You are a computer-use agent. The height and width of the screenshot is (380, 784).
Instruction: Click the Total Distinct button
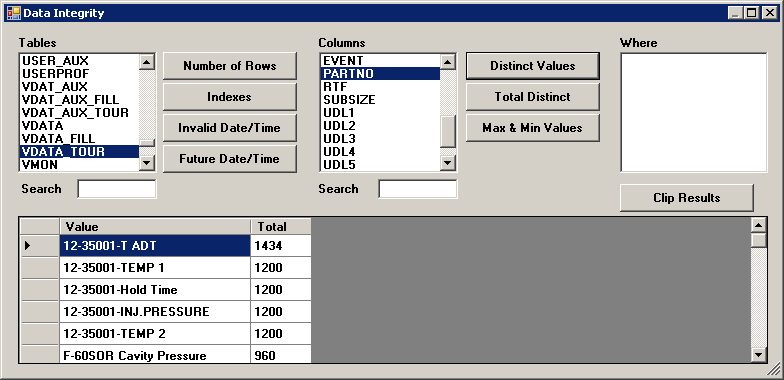tap(532, 97)
